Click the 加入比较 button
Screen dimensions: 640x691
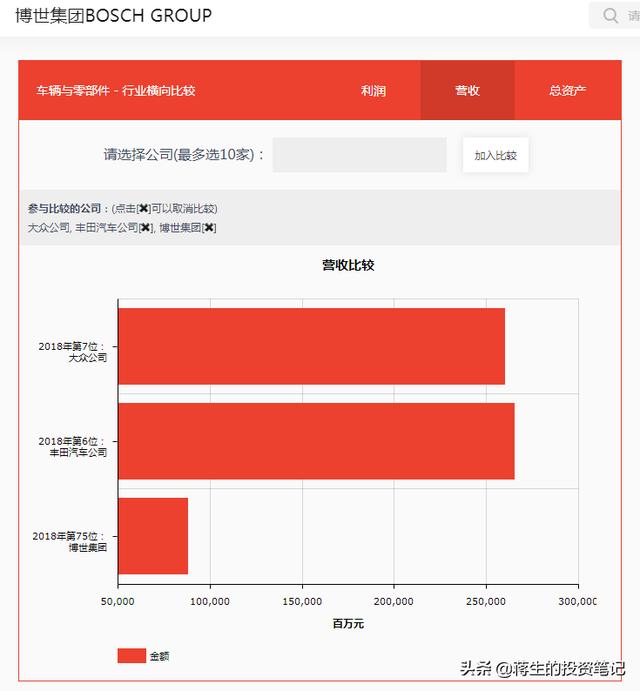(x=495, y=155)
